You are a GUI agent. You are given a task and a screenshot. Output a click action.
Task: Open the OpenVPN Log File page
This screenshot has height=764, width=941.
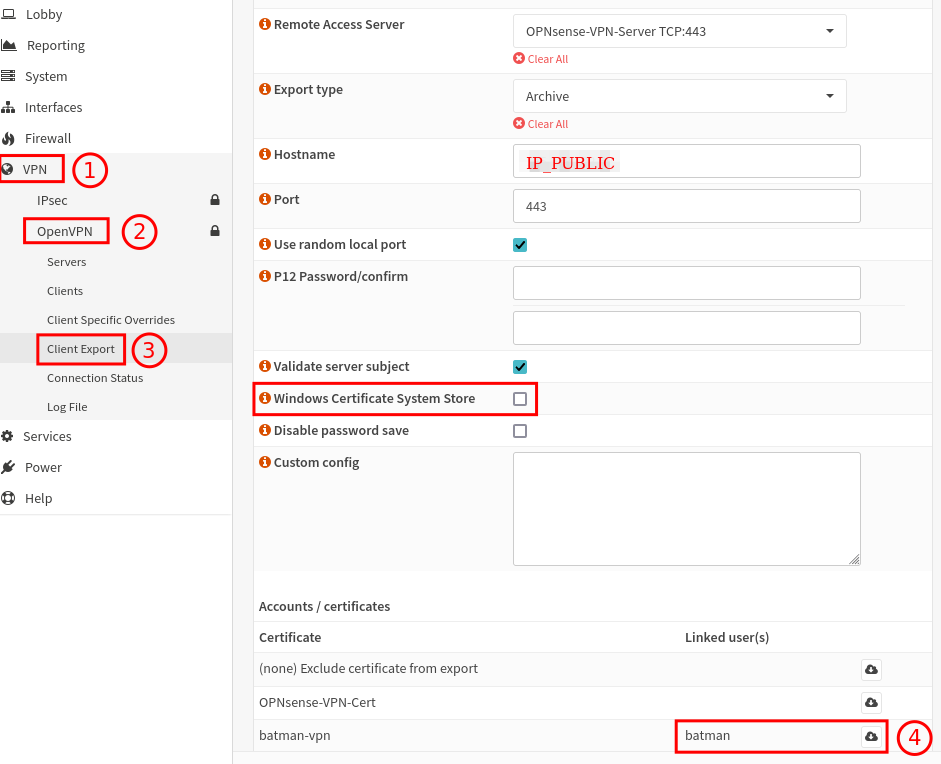[x=67, y=407]
